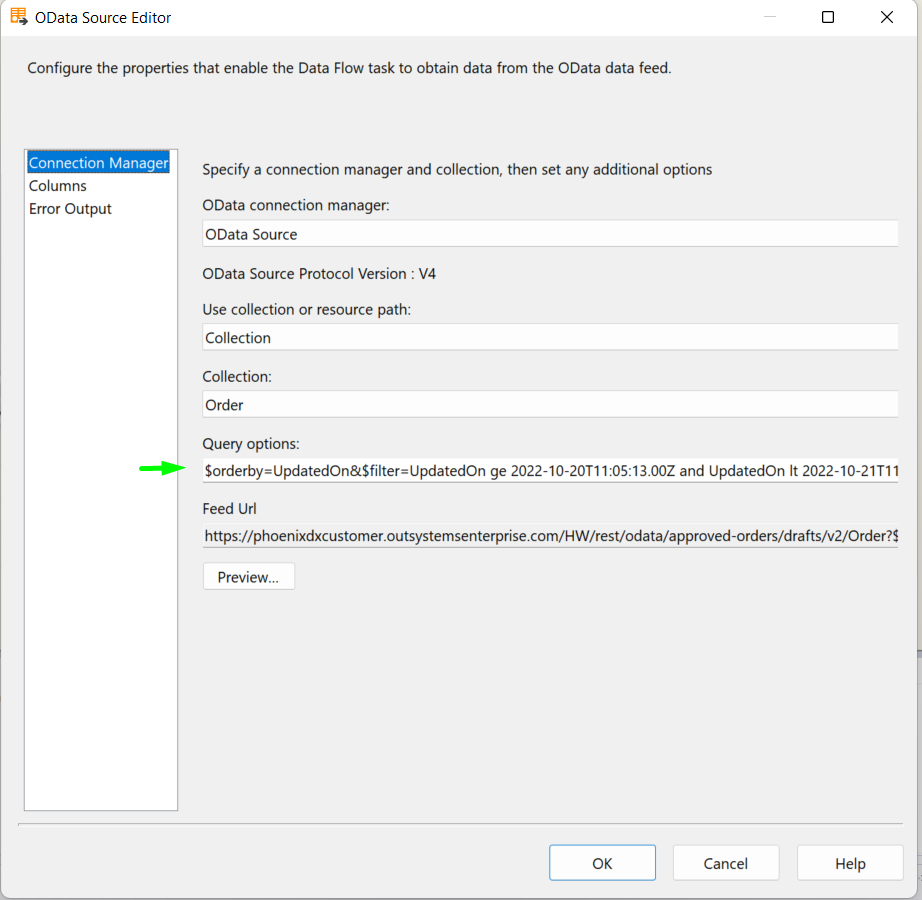Click the Preview... button
This screenshot has width=922, height=900.
pos(249,577)
